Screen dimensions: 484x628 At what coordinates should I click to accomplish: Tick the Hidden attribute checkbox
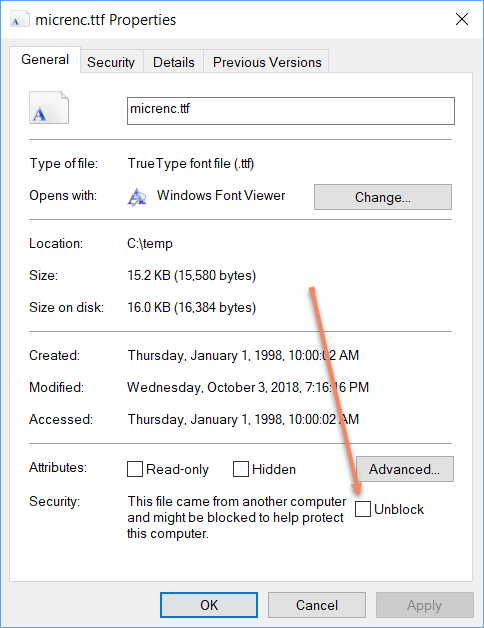pos(241,469)
